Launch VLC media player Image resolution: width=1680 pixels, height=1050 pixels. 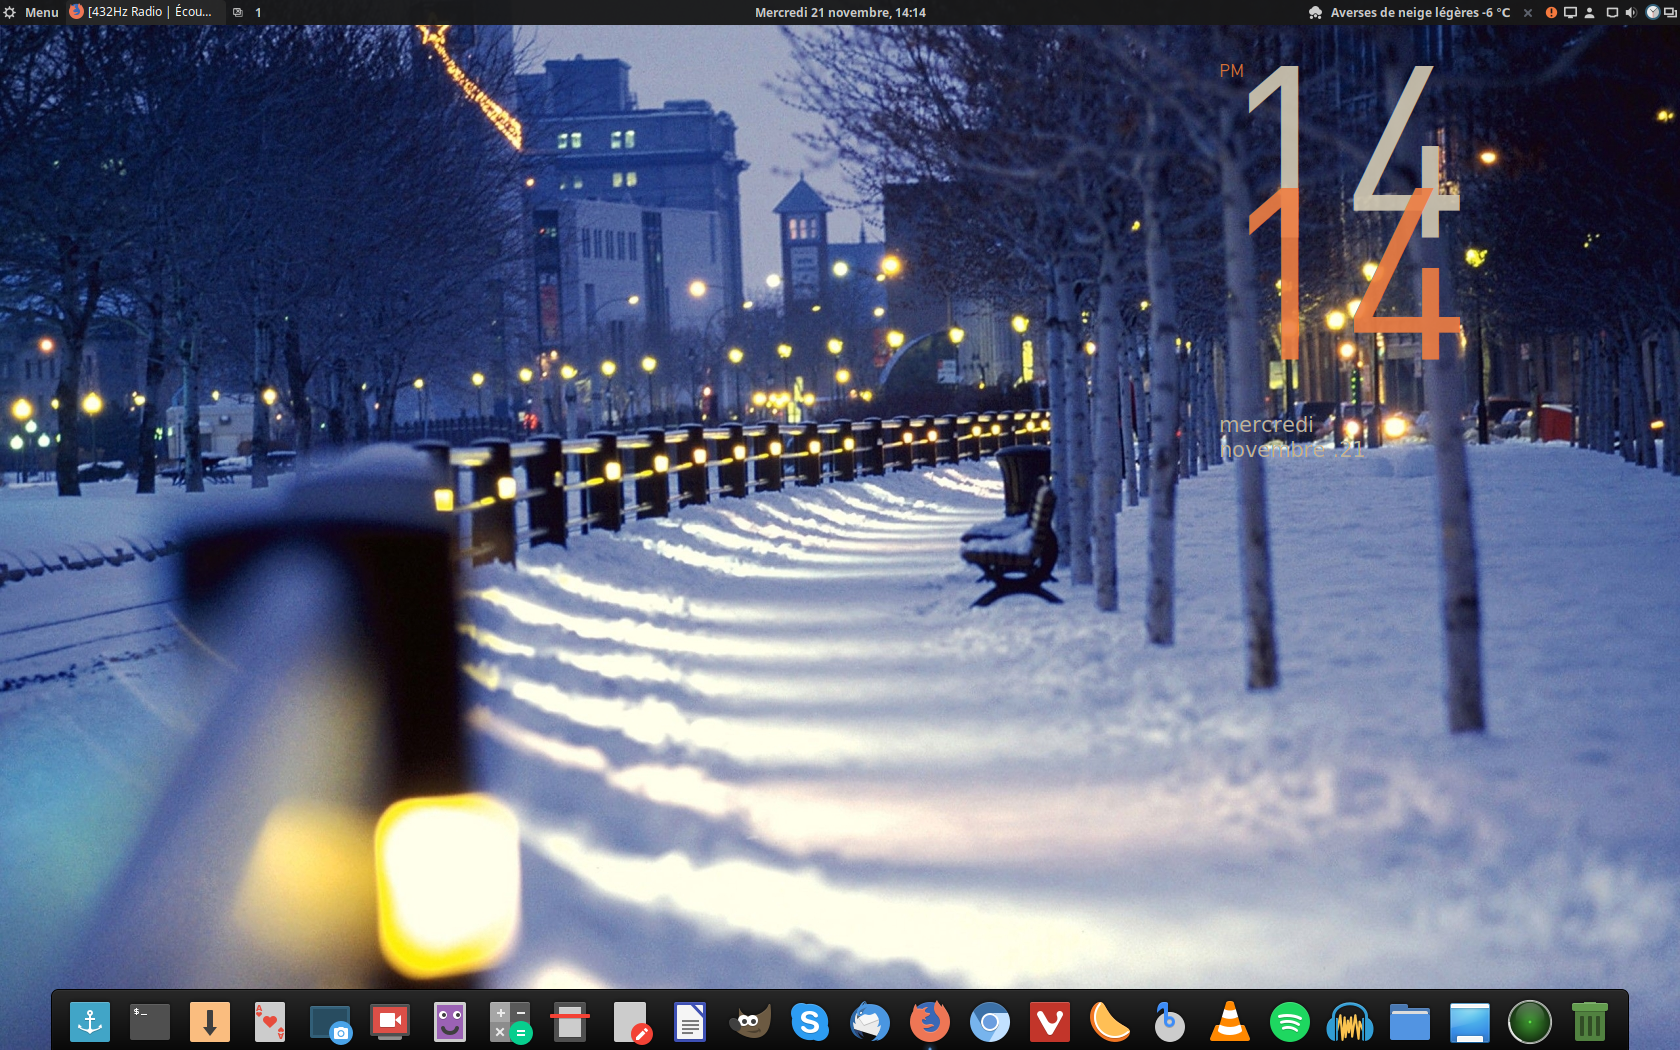pyautogui.click(x=1230, y=1022)
